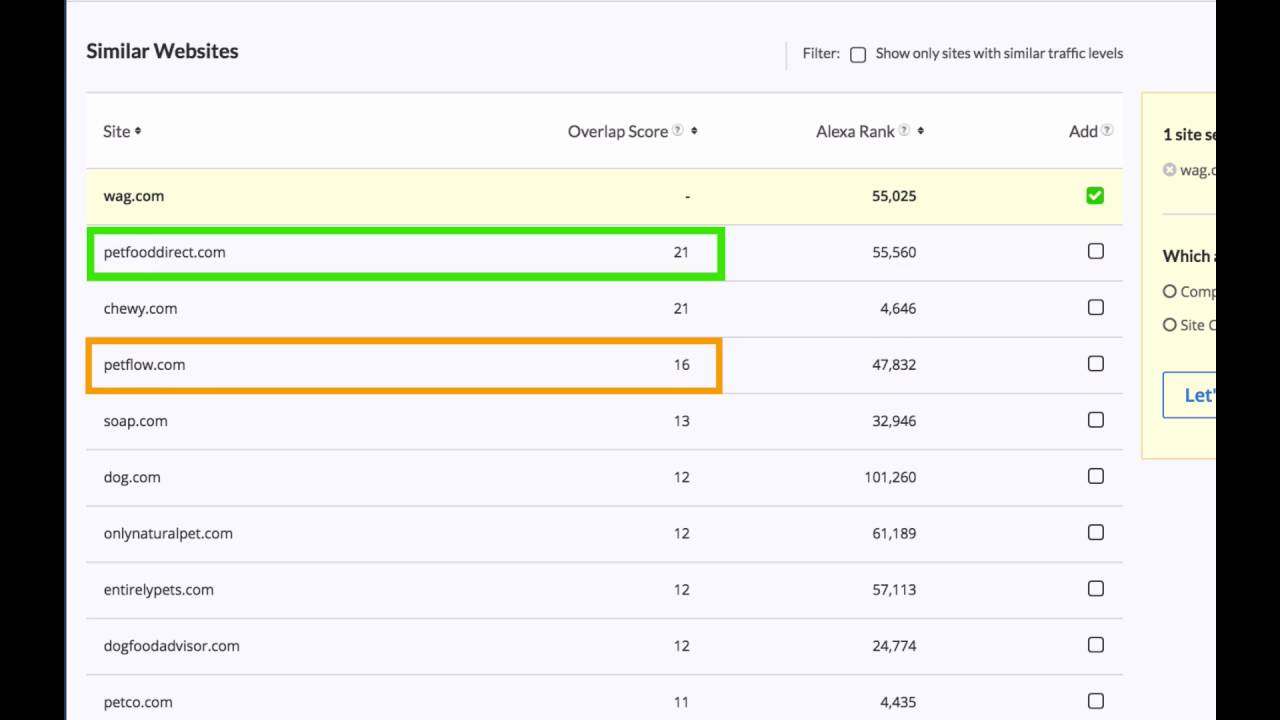Click petfooddirect.com site name
The width and height of the screenshot is (1280, 720).
pos(165,252)
